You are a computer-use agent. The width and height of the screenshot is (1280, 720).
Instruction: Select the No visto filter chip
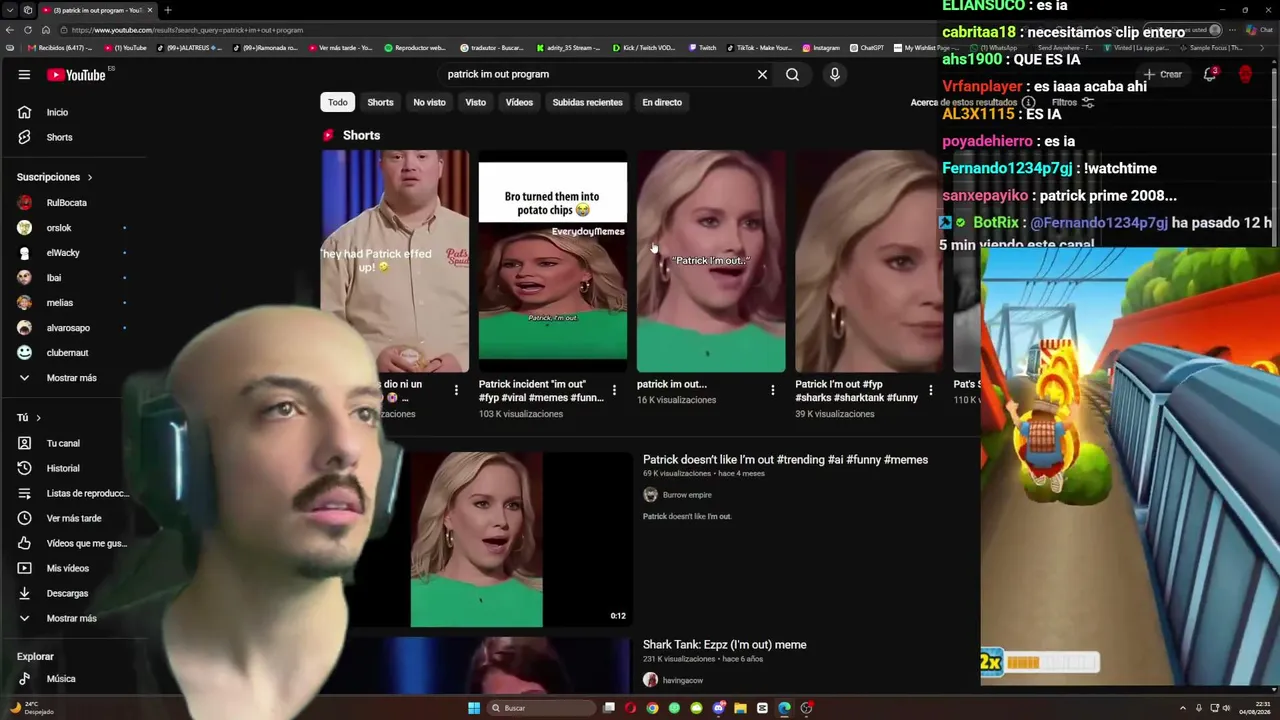(429, 102)
